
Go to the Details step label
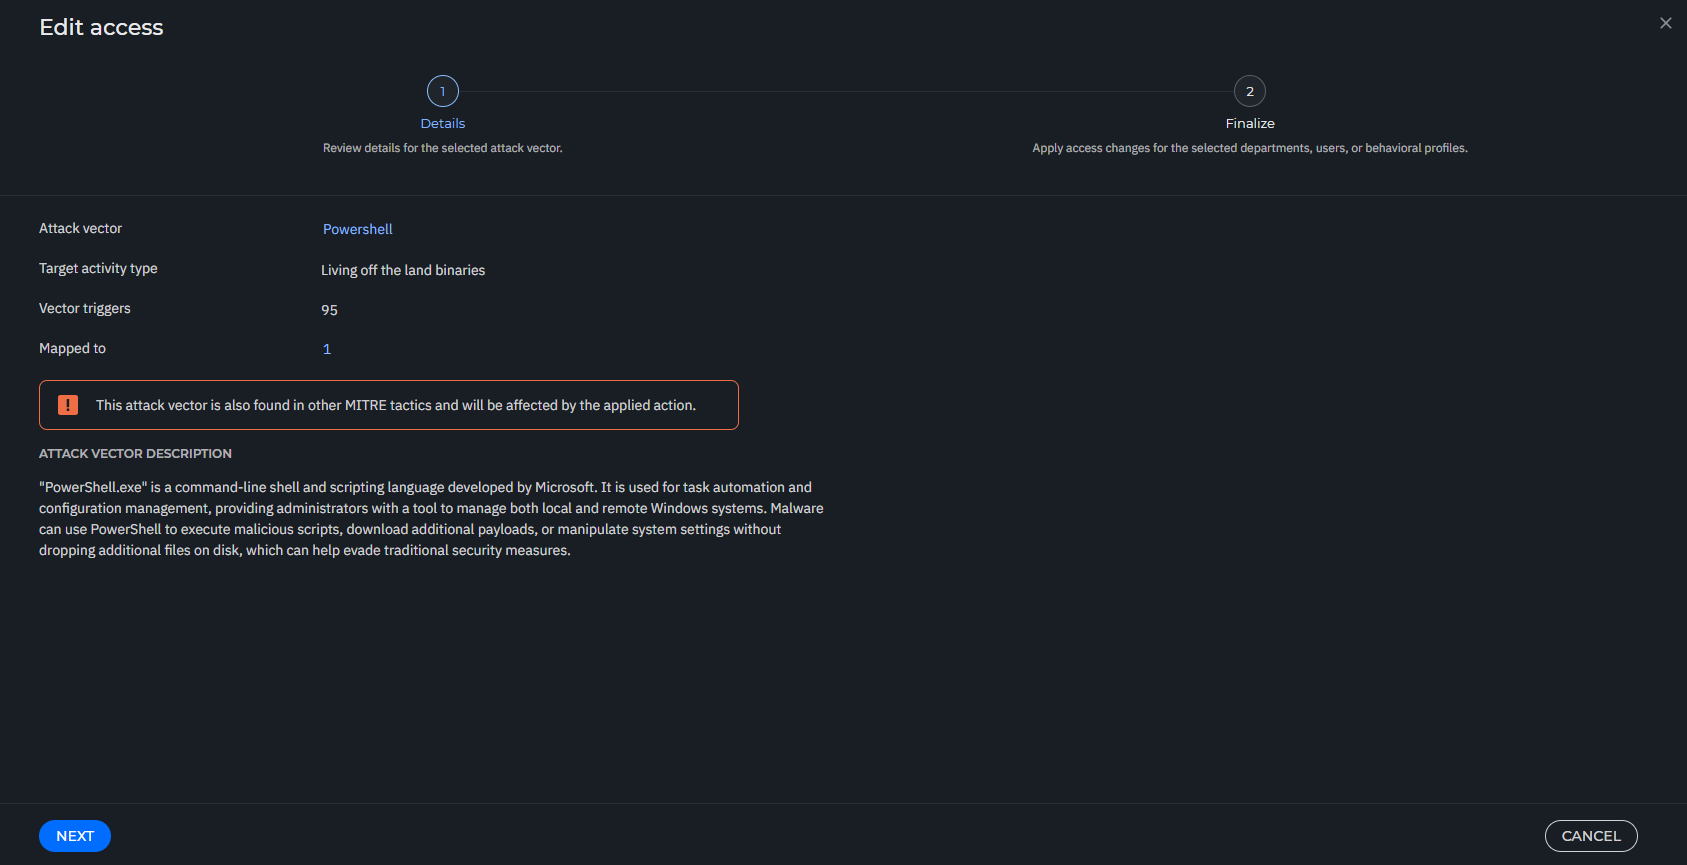tap(443, 123)
